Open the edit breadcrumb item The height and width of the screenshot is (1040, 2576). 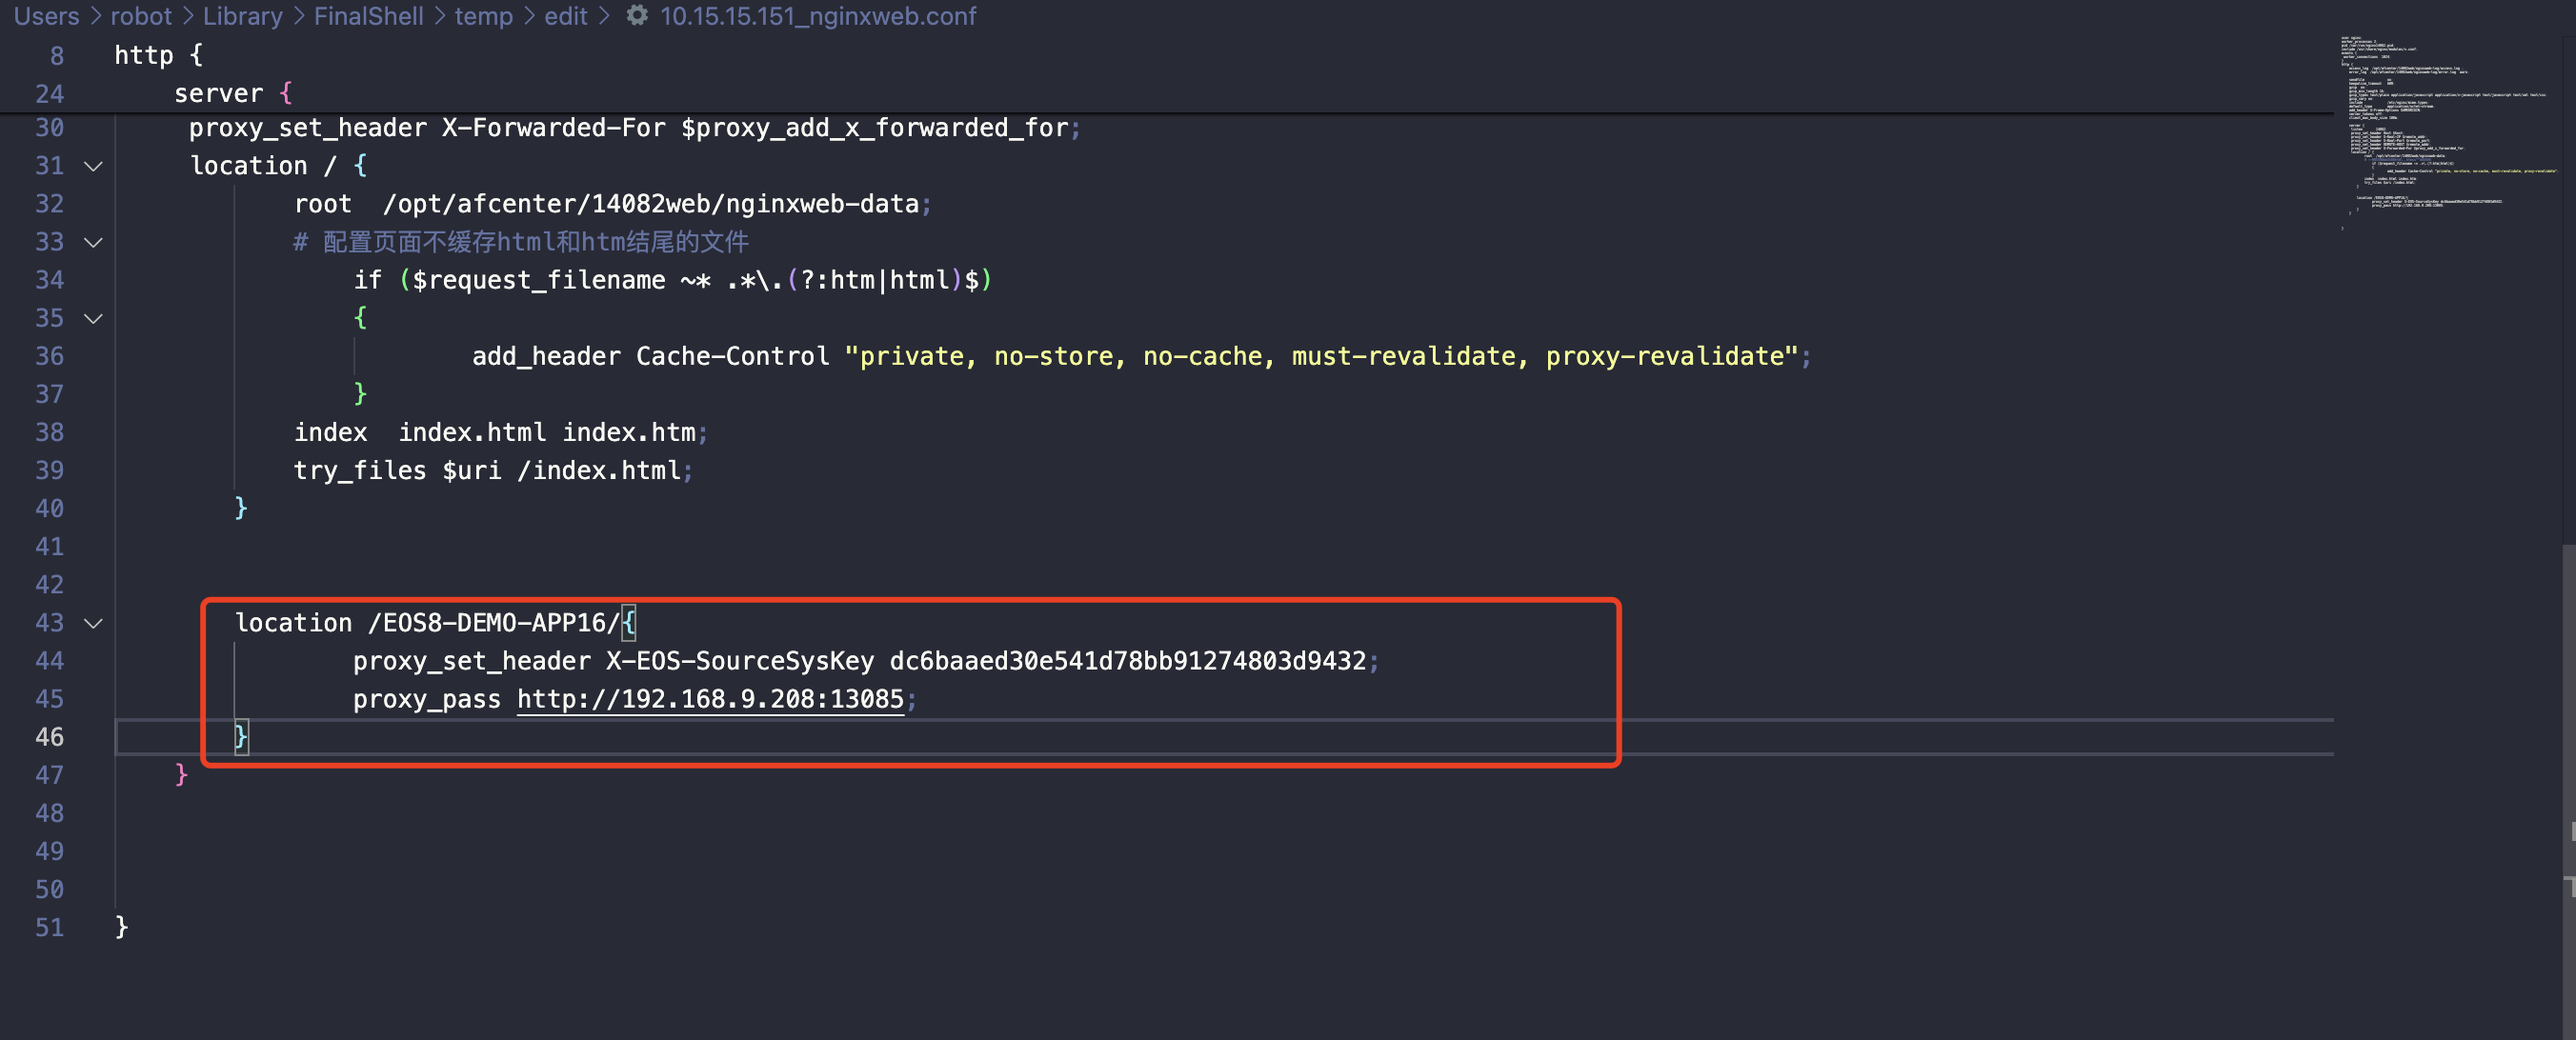pos(565,16)
